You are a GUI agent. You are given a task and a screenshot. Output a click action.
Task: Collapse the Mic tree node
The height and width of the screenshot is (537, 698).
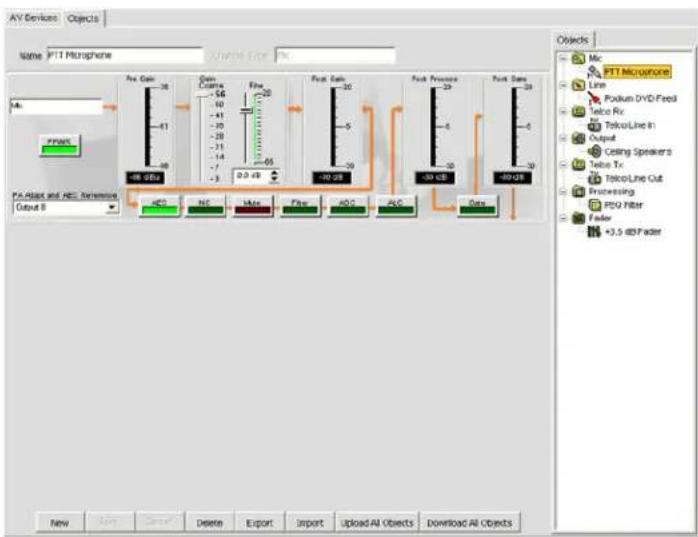click(x=563, y=58)
